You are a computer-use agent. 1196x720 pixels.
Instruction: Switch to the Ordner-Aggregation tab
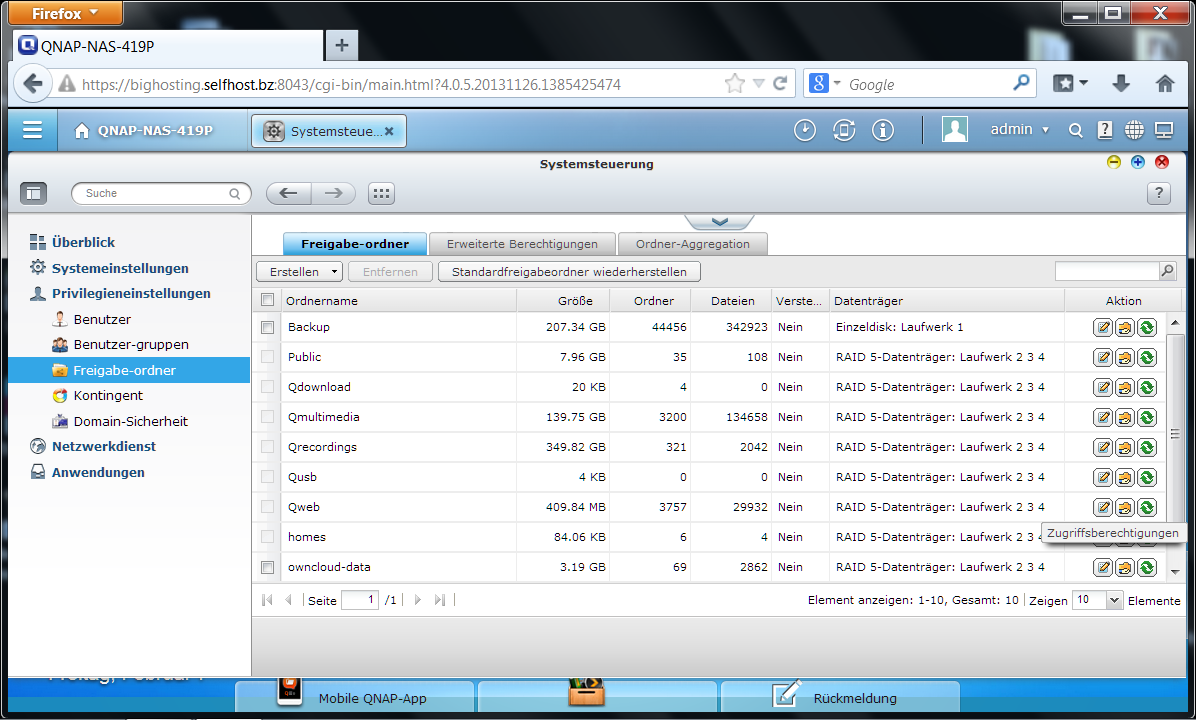pyautogui.click(x=693, y=244)
